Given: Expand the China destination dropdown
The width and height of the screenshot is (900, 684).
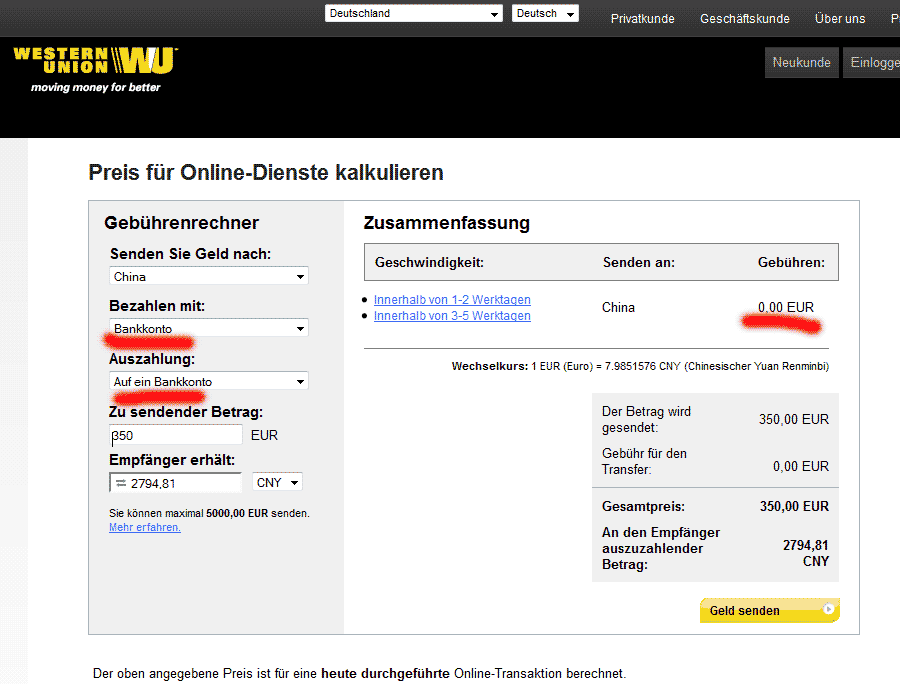Looking at the screenshot, I should click(209, 277).
